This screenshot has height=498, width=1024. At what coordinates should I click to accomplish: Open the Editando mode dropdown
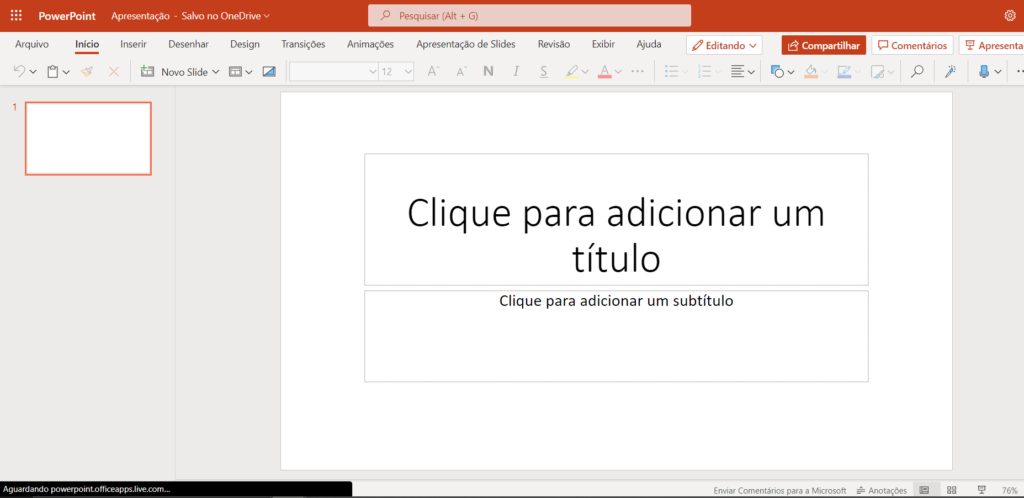point(724,45)
